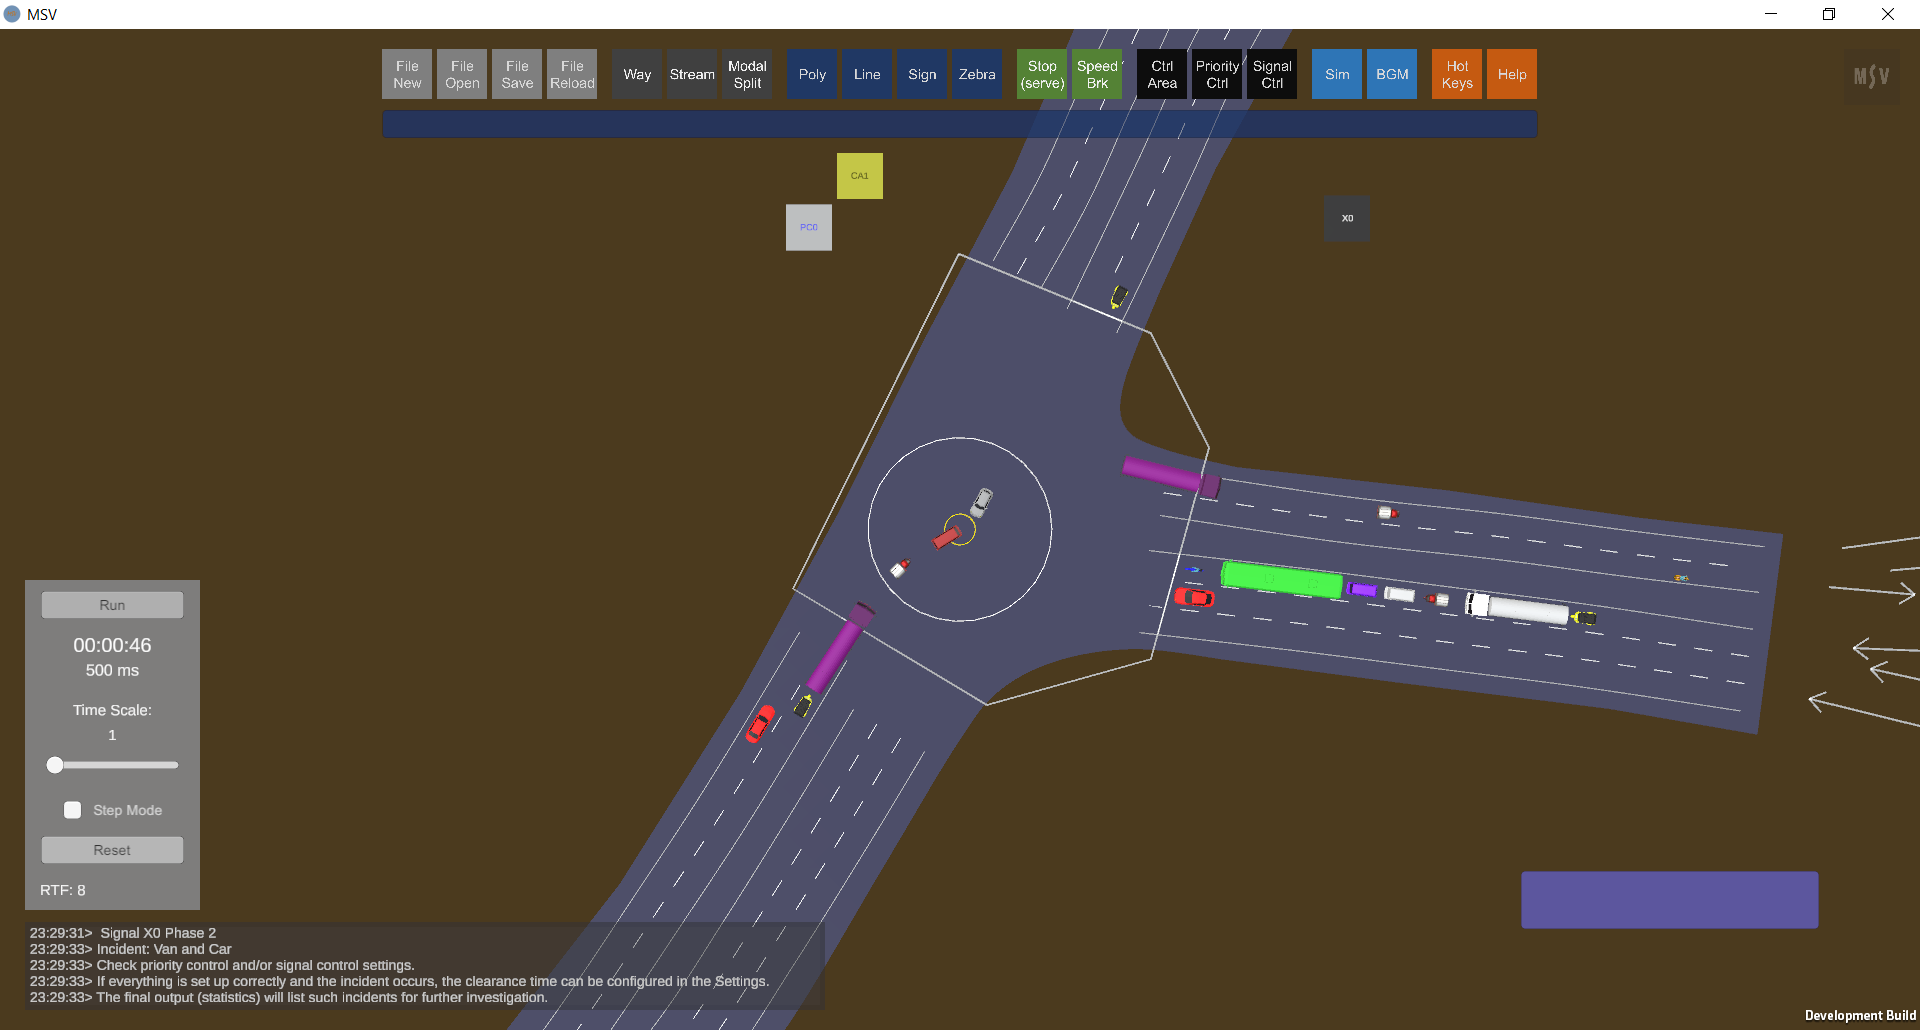This screenshot has height=1030, width=1920.
Task: Reset the simulation
Action: 112,850
